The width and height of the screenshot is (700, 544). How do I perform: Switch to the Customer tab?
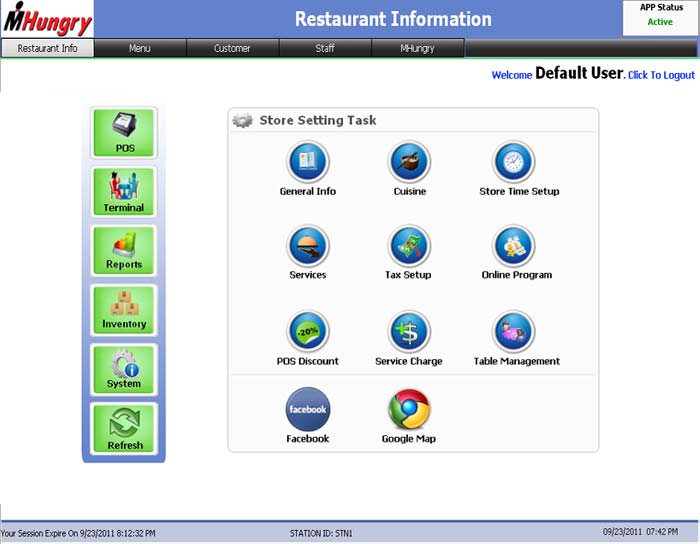(232, 48)
